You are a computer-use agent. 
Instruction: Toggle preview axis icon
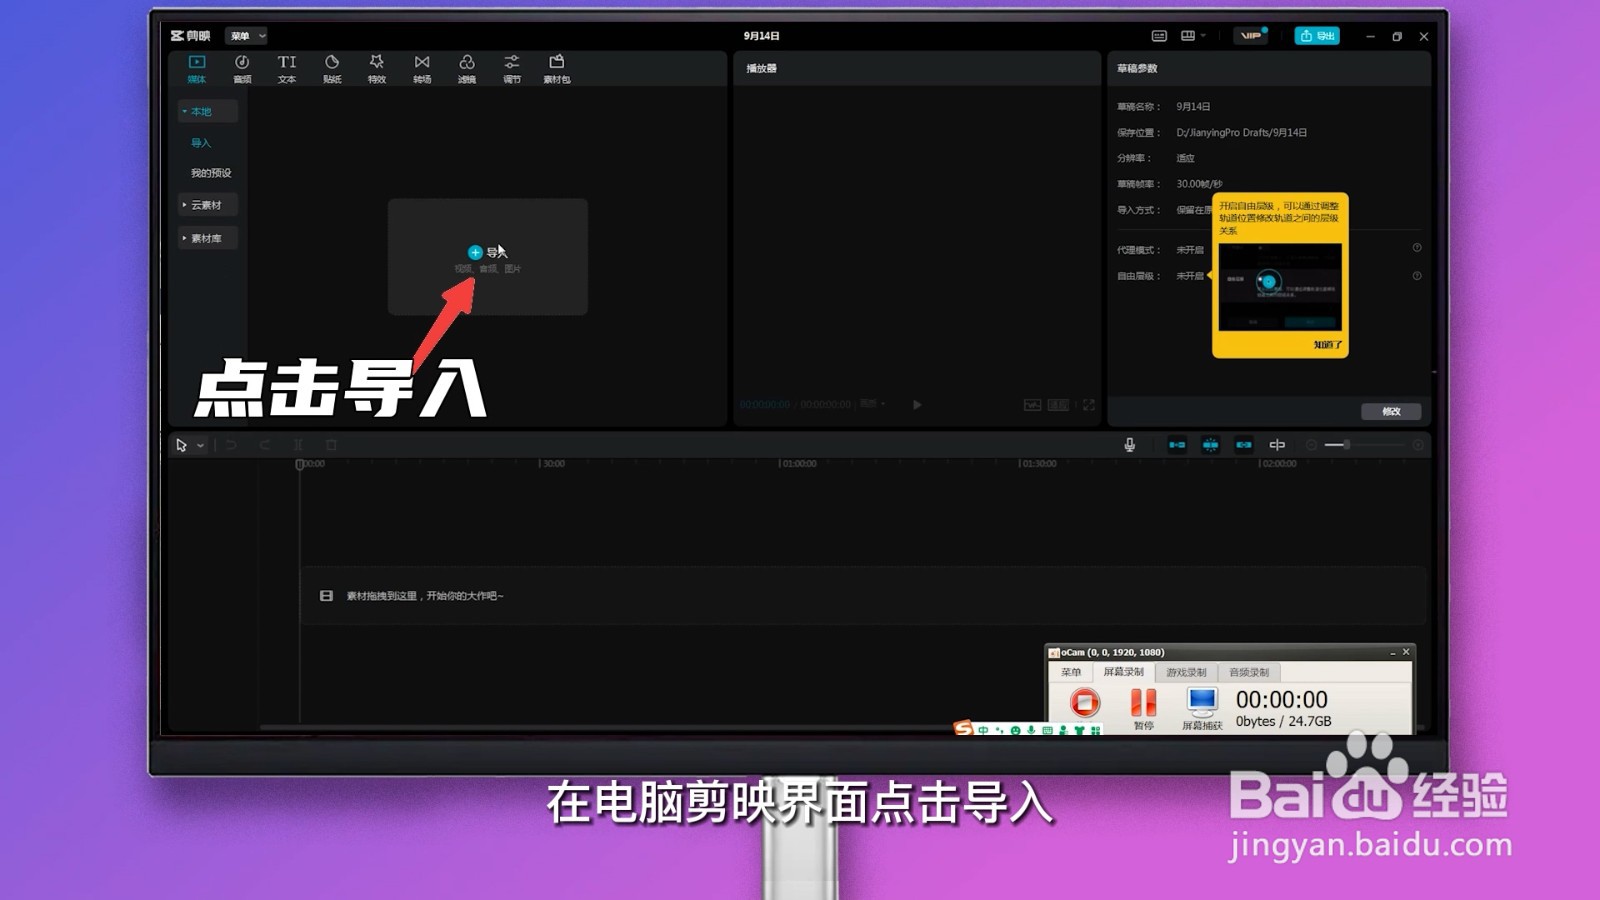tap(1277, 445)
